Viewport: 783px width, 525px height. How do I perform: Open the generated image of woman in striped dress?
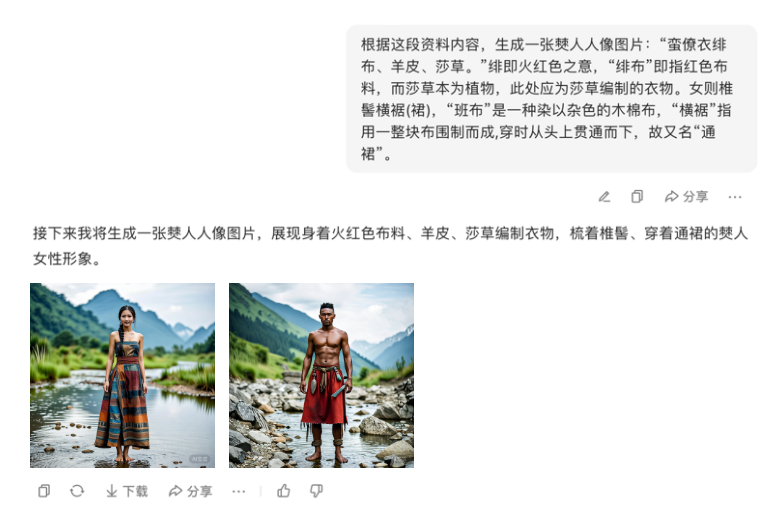122,376
